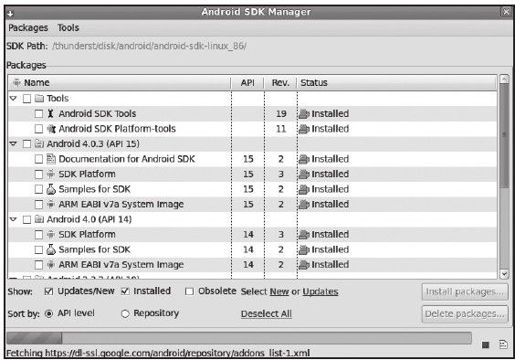Check the API 15 ARM EABI v7a checkbox
Image resolution: width=515 pixels, height=360 pixels.
[x=39, y=204]
